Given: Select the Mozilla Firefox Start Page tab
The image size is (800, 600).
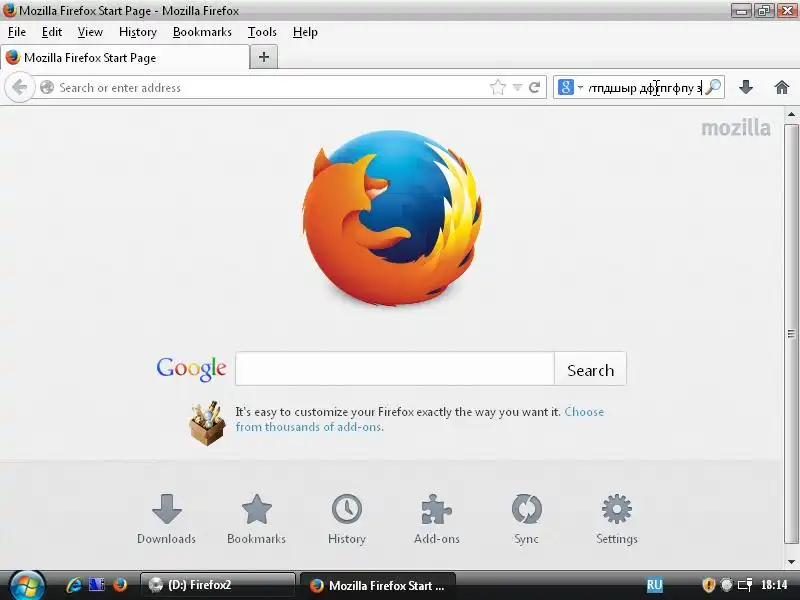Looking at the screenshot, I should 125,57.
